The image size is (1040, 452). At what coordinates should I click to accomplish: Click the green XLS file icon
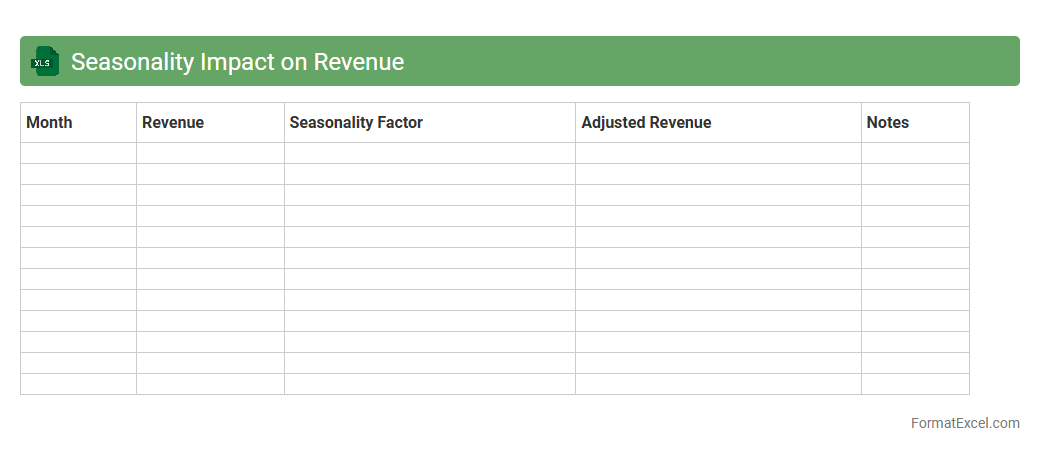(x=45, y=61)
